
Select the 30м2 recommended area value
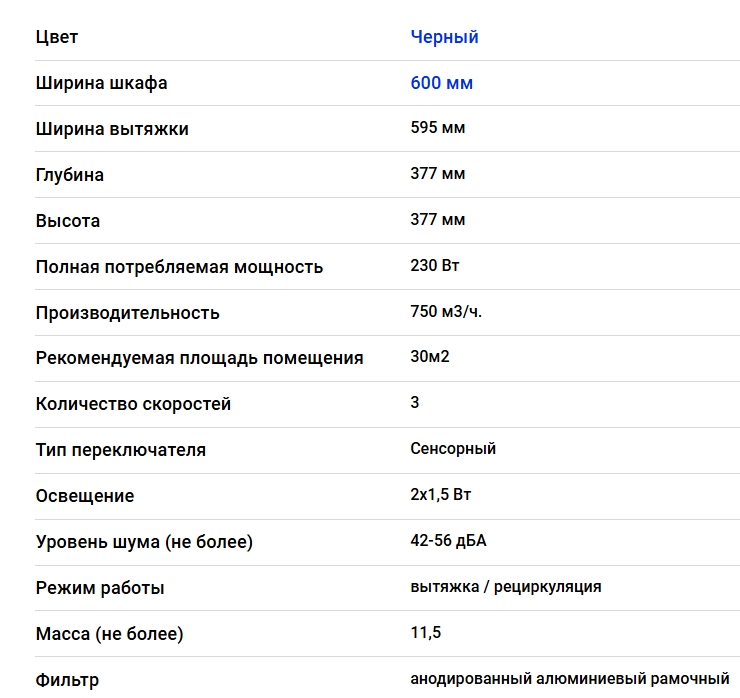click(429, 356)
